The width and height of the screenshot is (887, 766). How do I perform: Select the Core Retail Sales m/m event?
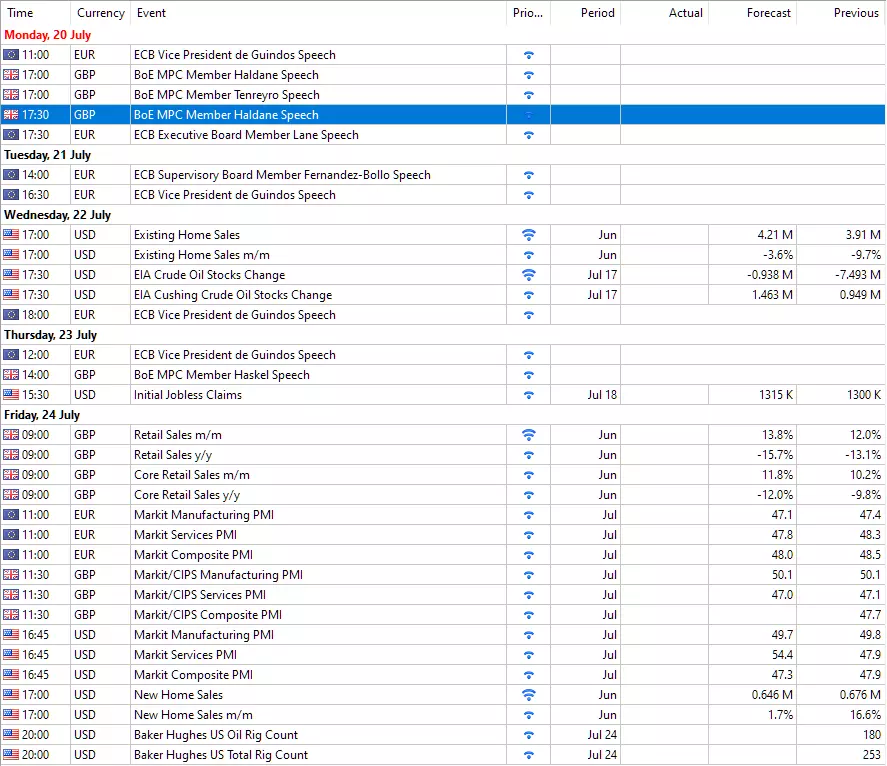coord(192,475)
